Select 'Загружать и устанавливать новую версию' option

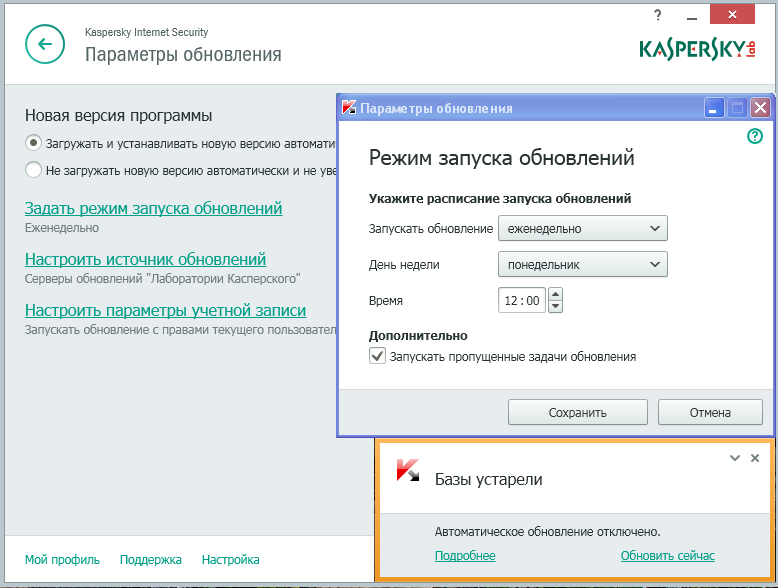pyautogui.click(x=33, y=143)
